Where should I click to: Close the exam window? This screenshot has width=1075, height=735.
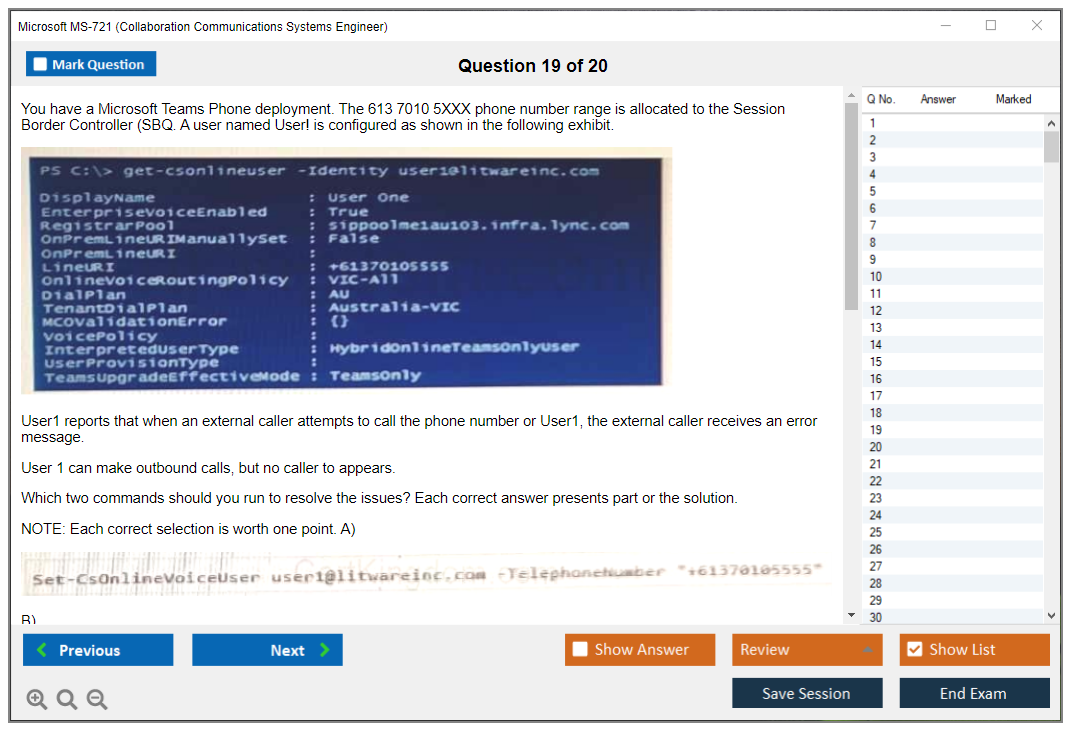pos(1037,25)
